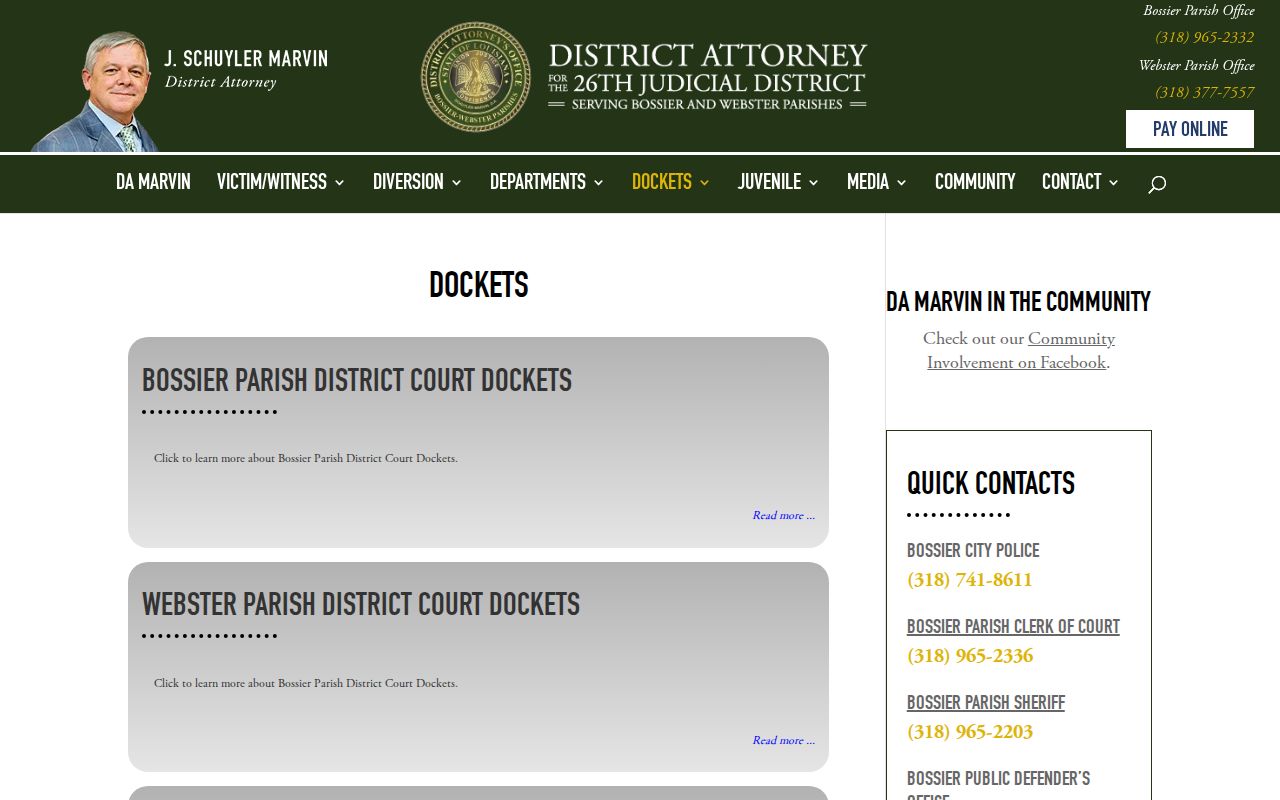Call Bossier Parish Office number (318) 965-2332
The image size is (1280, 800).
click(x=1204, y=38)
